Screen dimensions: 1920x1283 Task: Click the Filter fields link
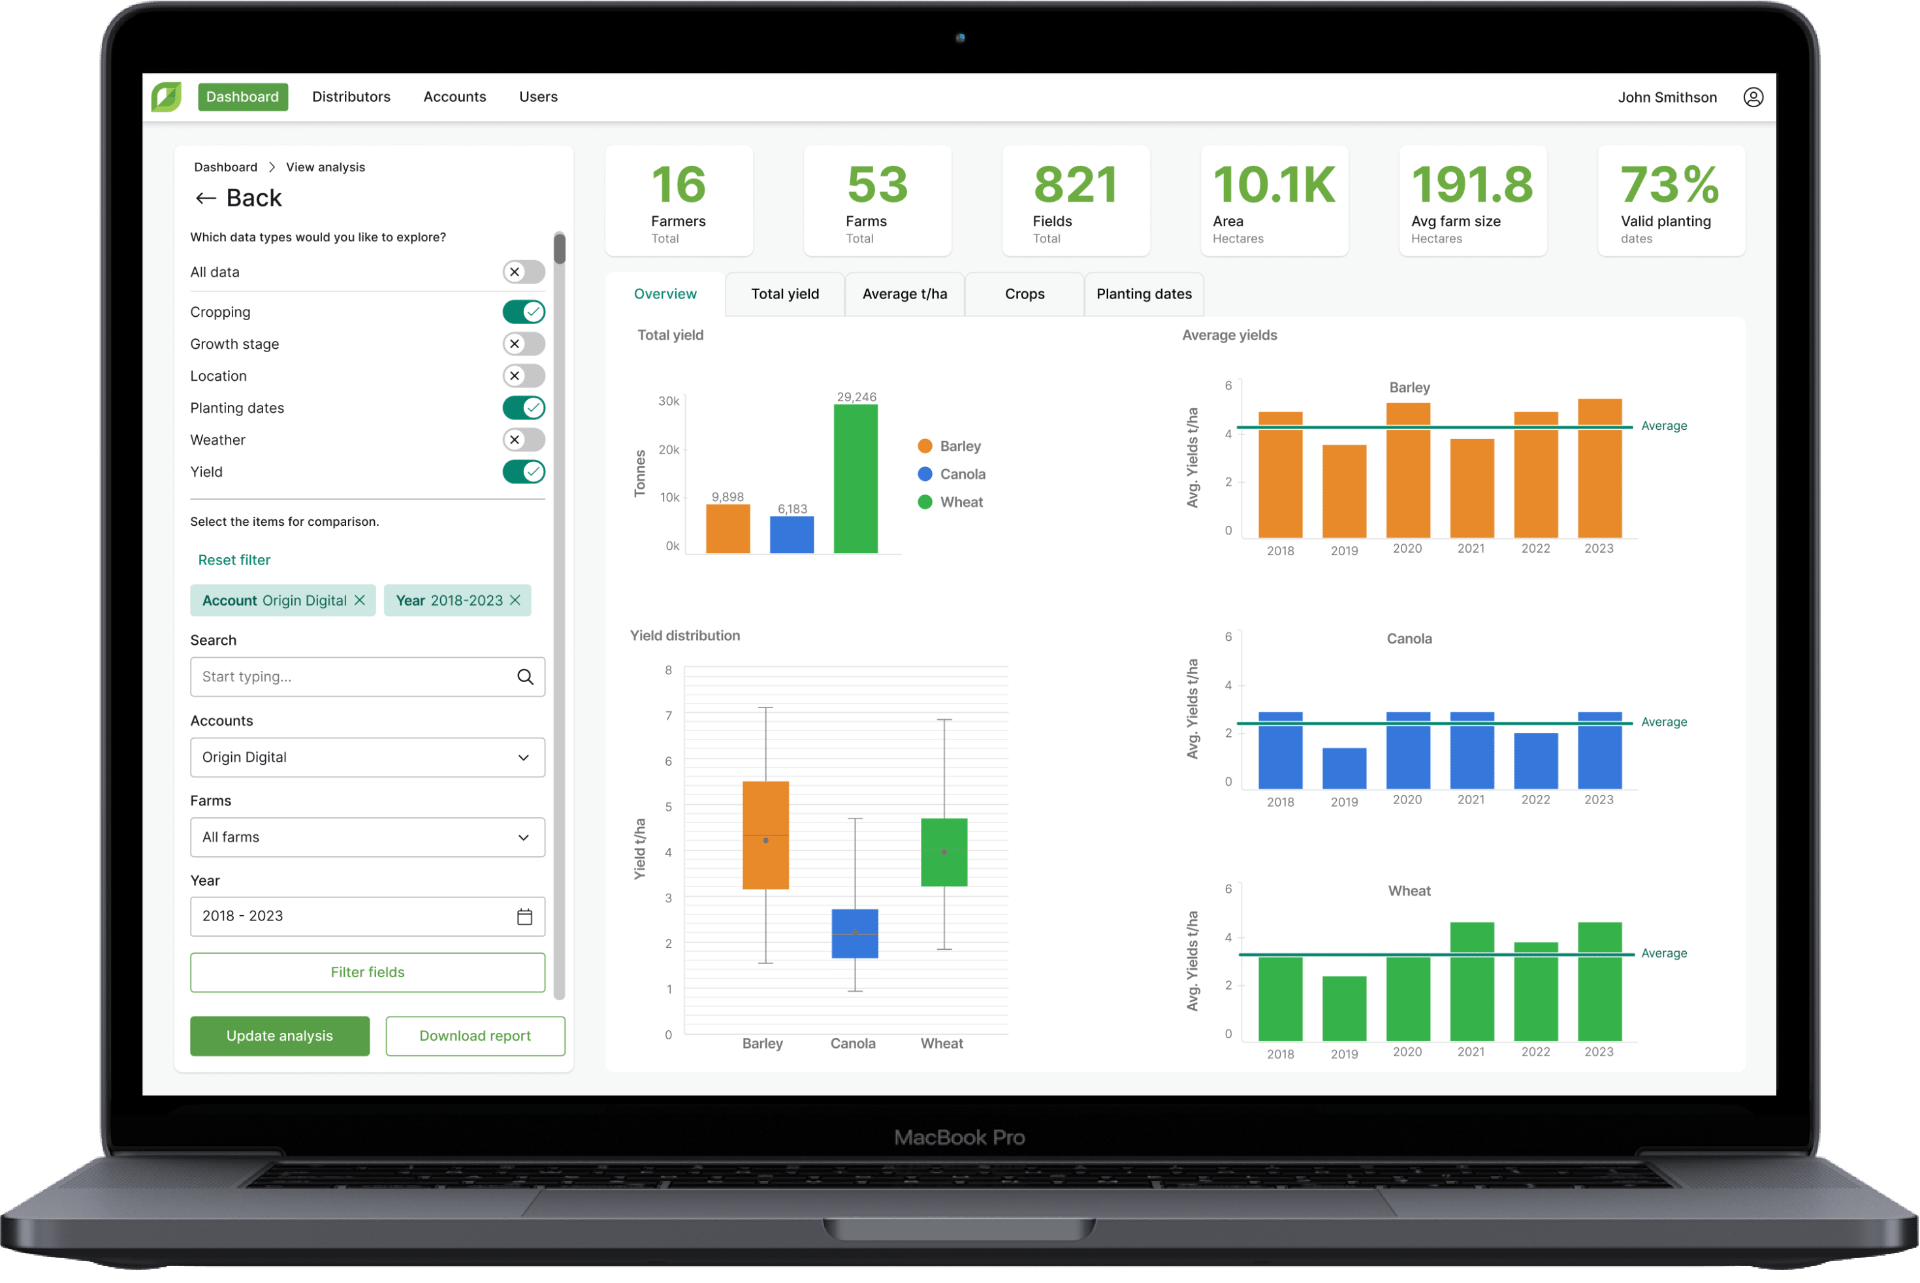coord(367,974)
